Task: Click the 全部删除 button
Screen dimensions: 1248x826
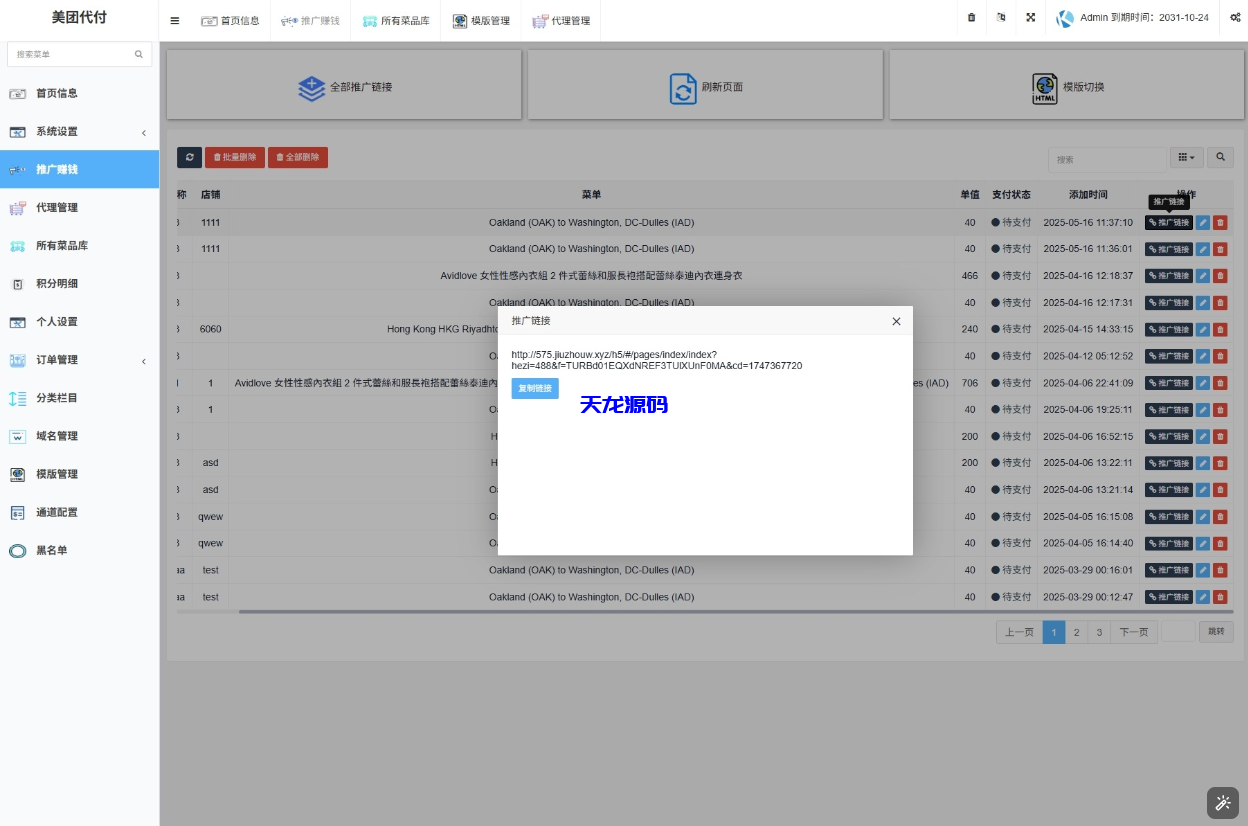Action: [297, 157]
